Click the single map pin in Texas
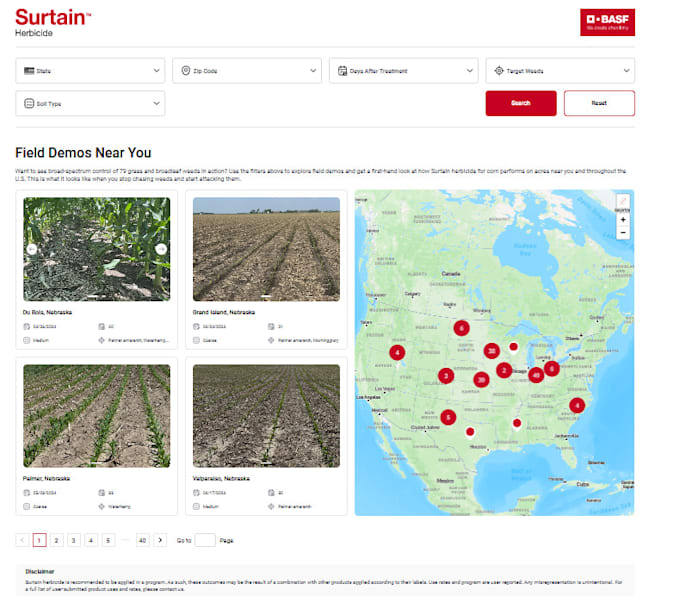680x615 pixels. [470, 432]
